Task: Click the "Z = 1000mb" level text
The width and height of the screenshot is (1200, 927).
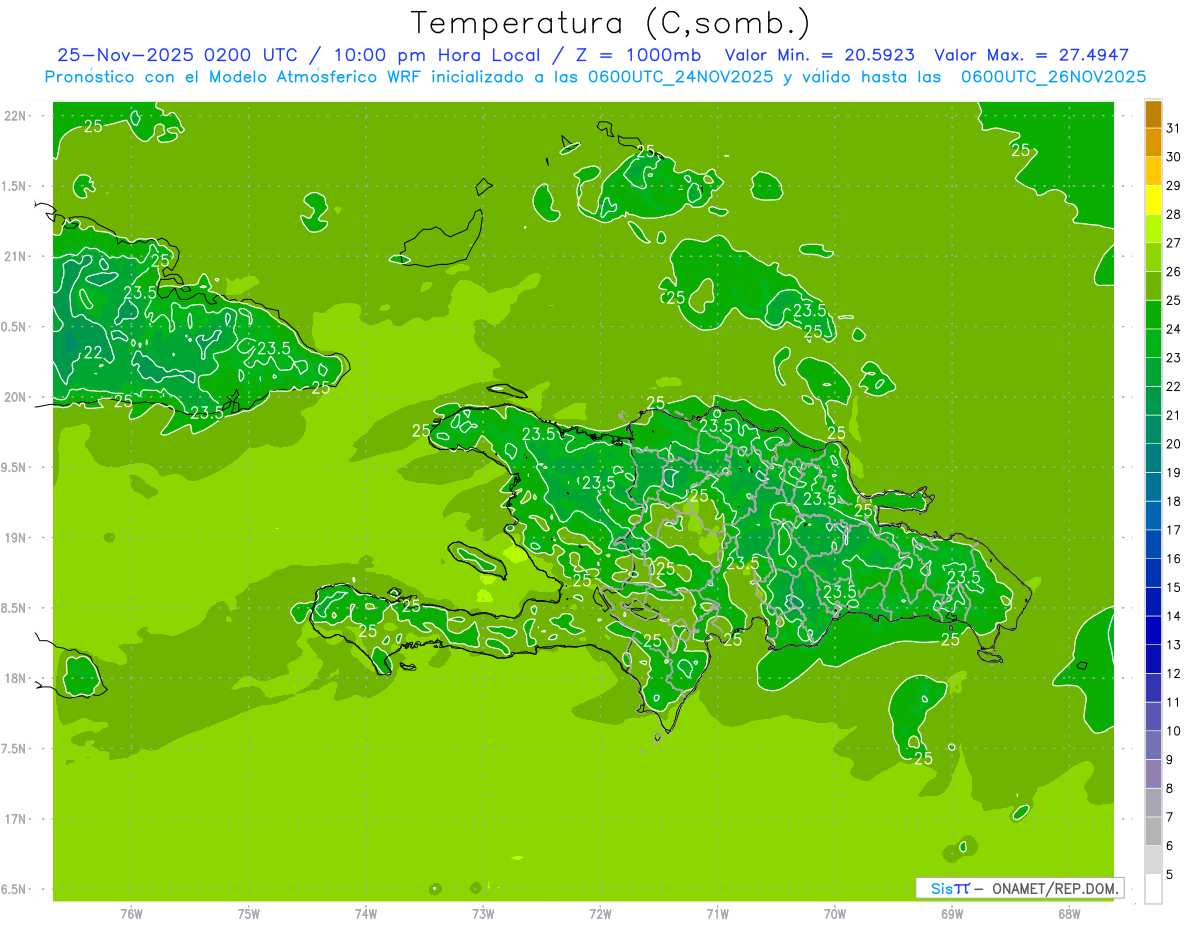Action: point(638,55)
